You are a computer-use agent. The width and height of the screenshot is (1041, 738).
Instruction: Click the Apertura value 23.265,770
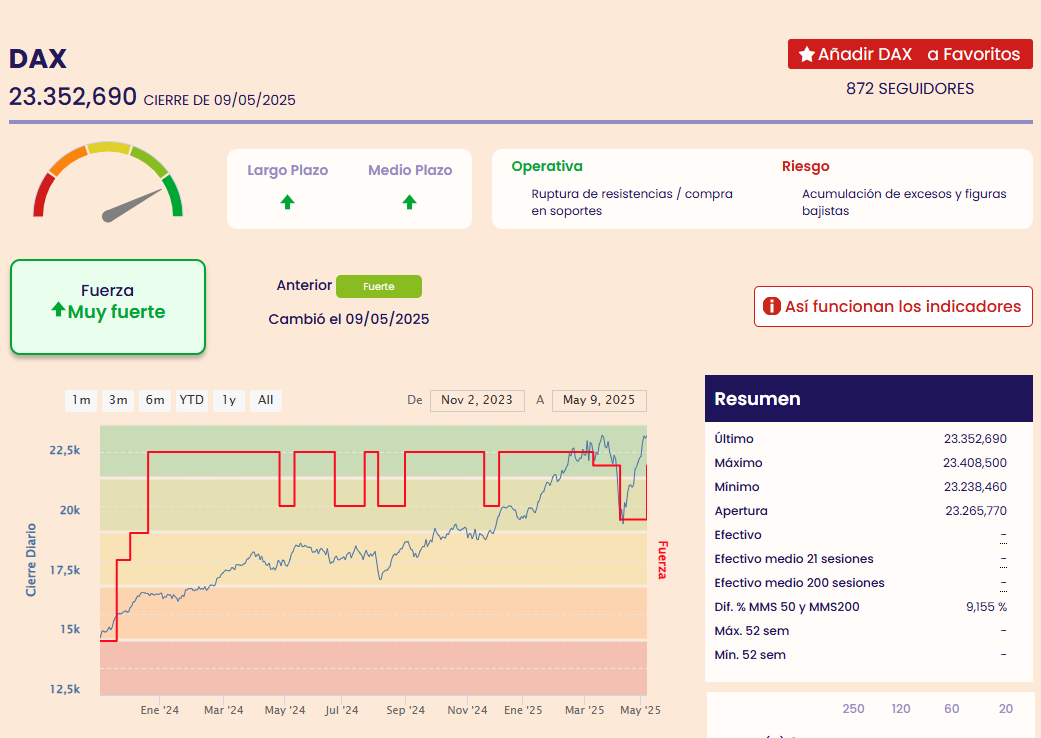tap(976, 510)
